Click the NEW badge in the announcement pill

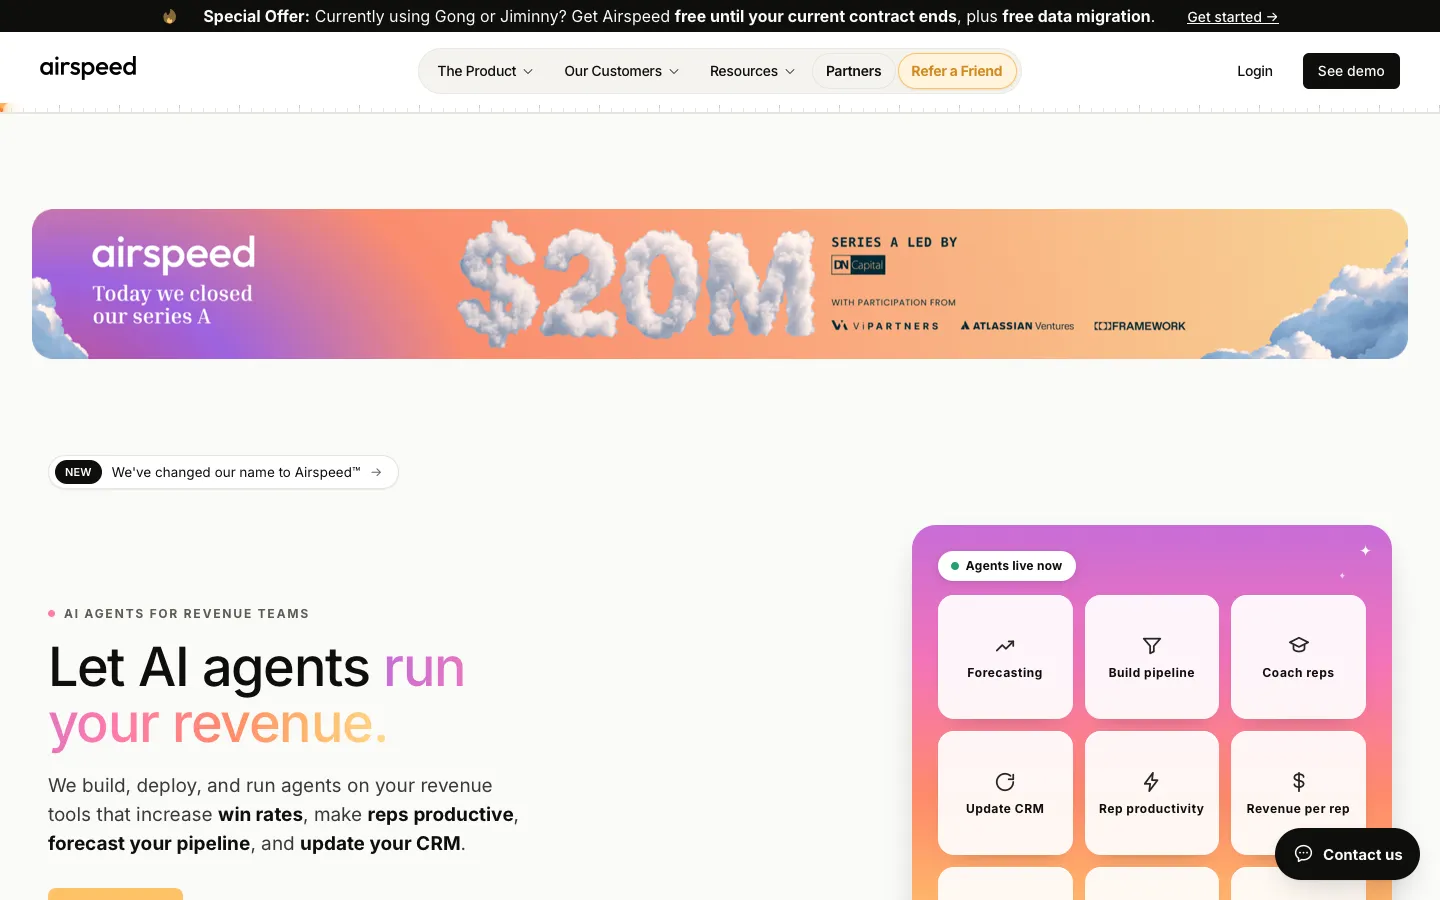coord(78,472)
